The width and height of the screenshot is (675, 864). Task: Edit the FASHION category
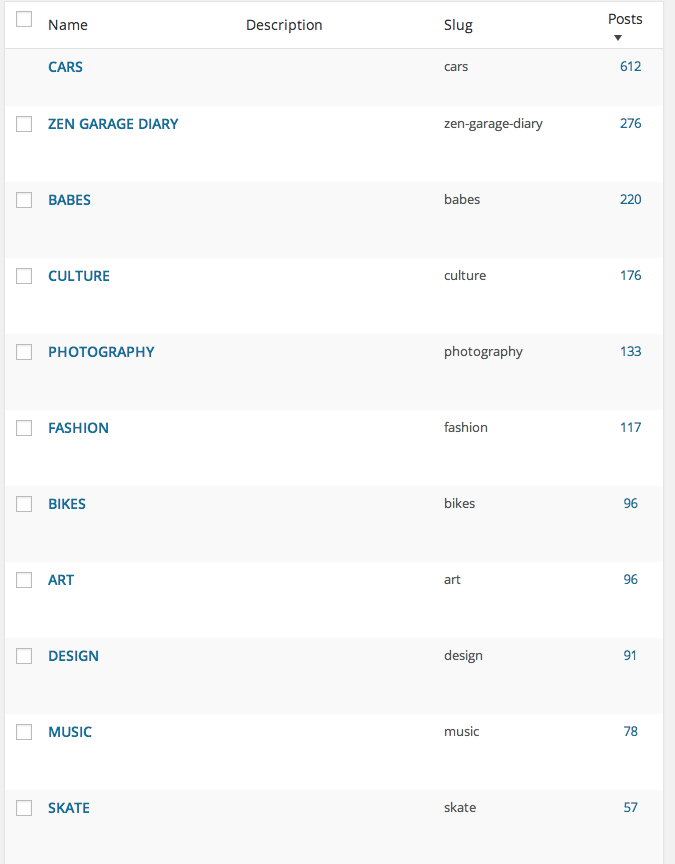(x=78, y=428)
